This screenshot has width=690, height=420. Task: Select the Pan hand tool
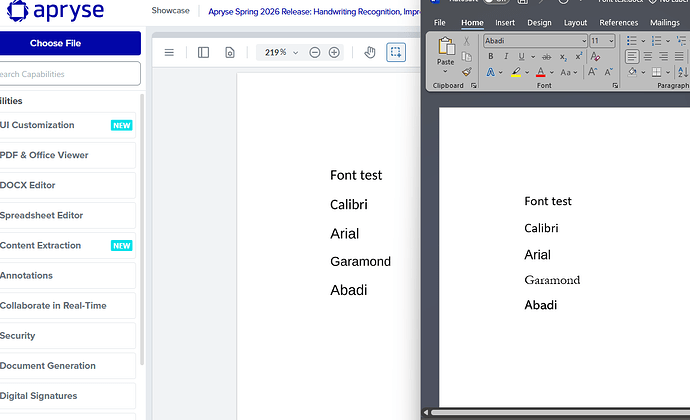click(370, 53)
